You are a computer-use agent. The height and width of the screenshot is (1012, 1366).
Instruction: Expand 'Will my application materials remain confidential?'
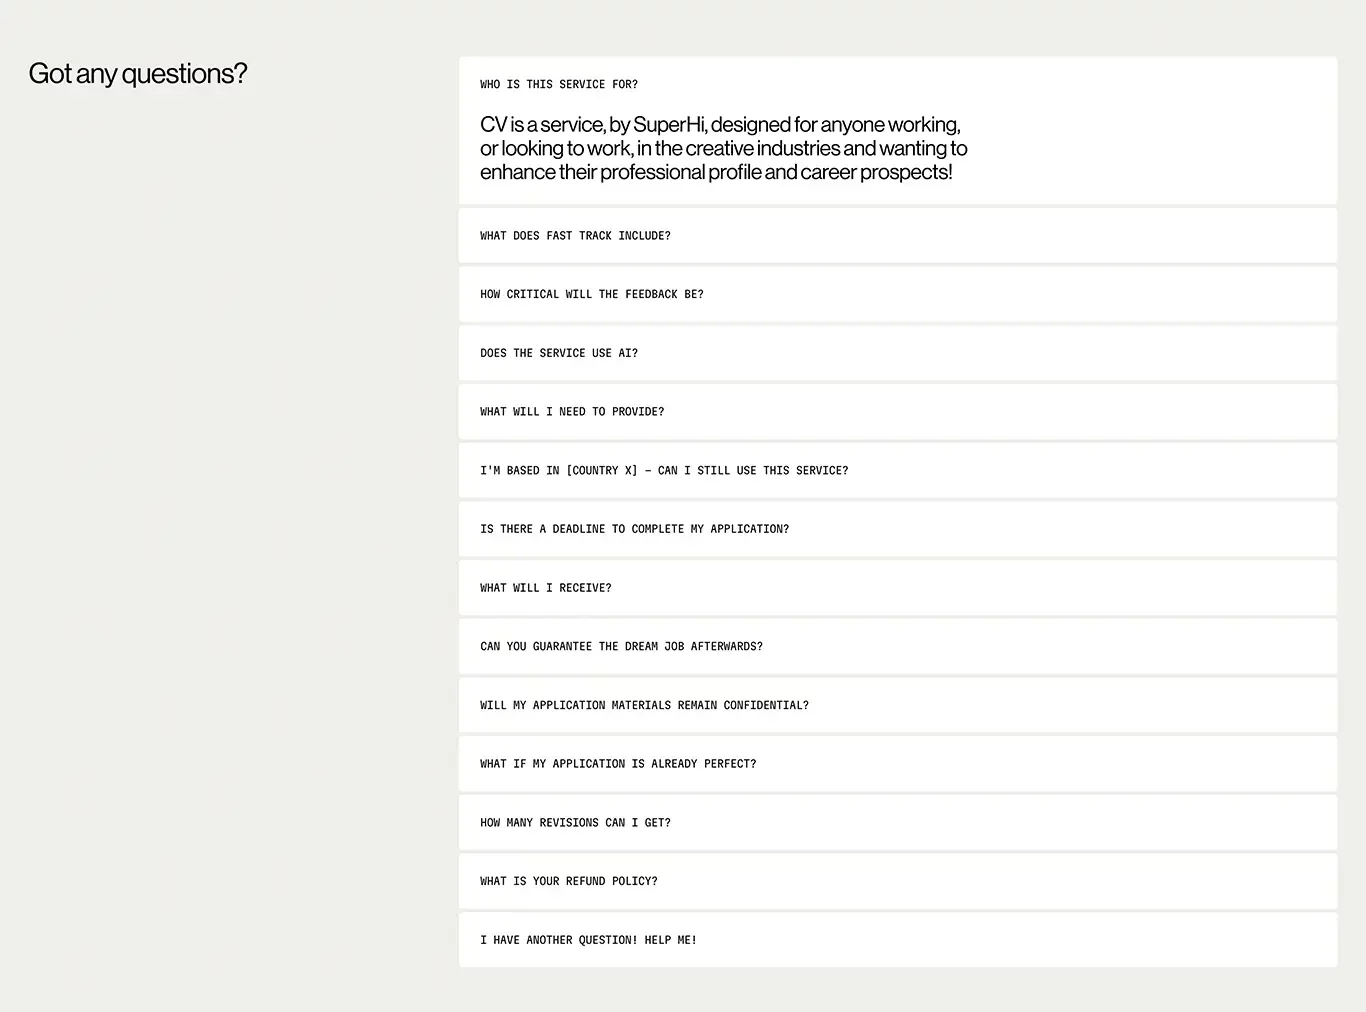[x=898, y=705]
